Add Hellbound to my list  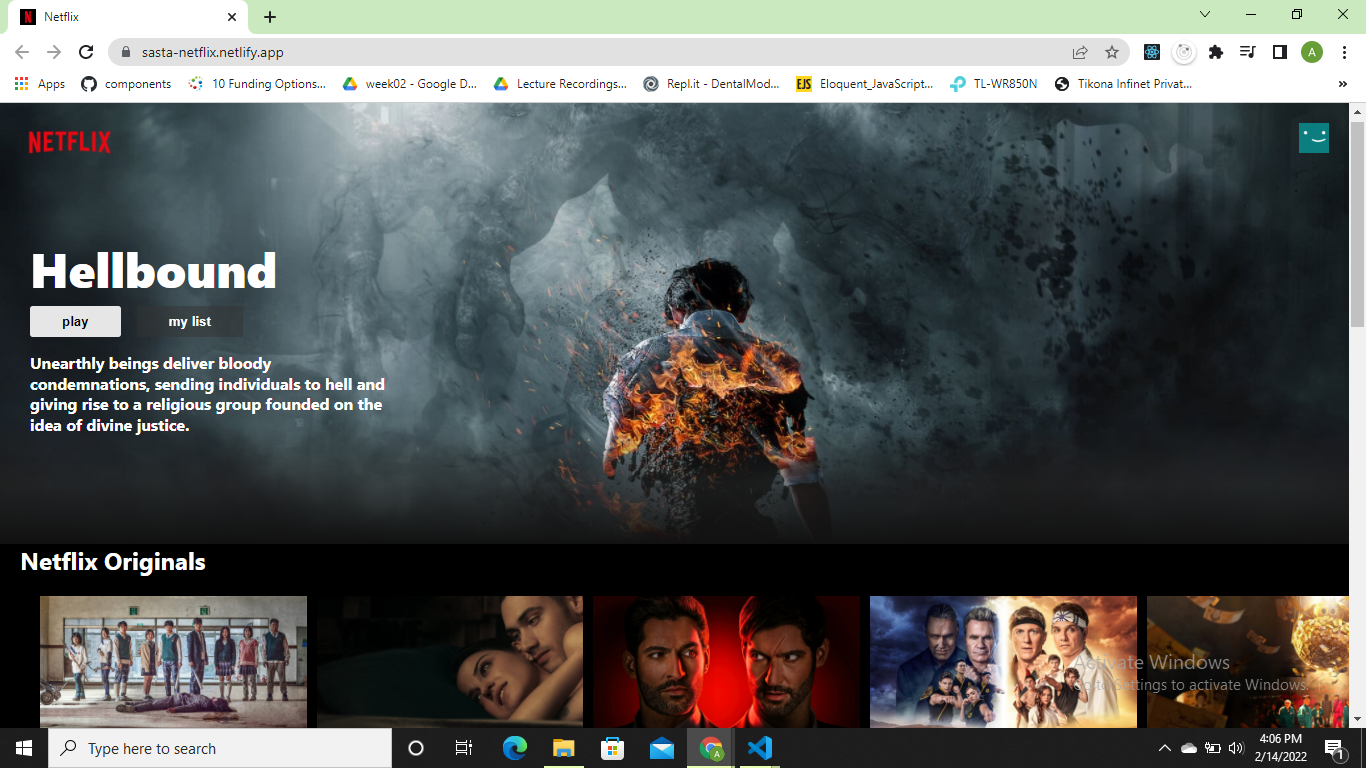pyautogui.click(x=190, y=321)
